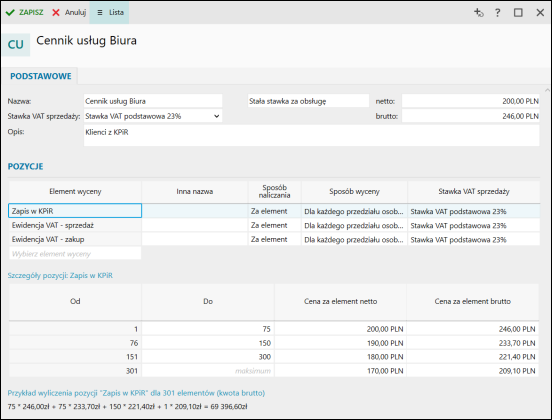This screenshot has width=552, height=420.
Task: Save changes with the ZAPISZ checkmark
Action: 24,12
